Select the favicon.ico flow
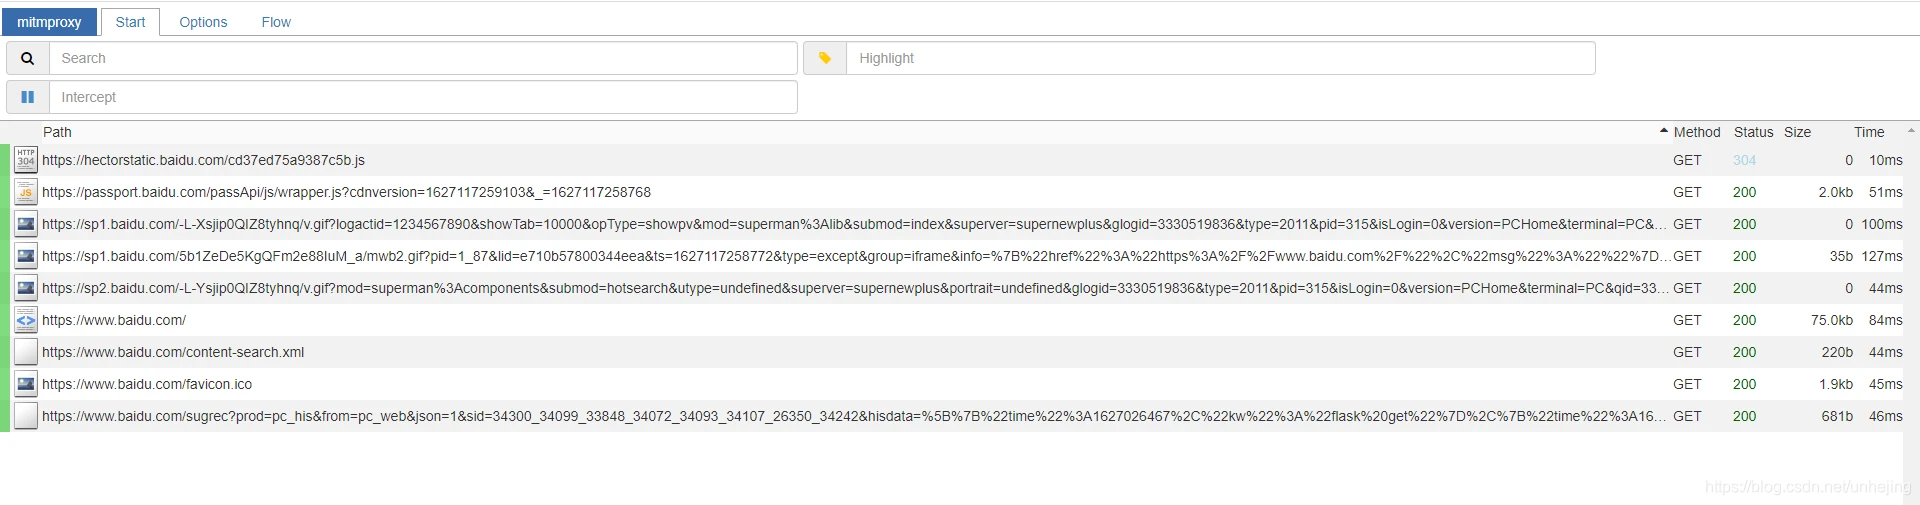This screenshot has height=505, width=1920. pyautogui.click(x=951, y=384)
